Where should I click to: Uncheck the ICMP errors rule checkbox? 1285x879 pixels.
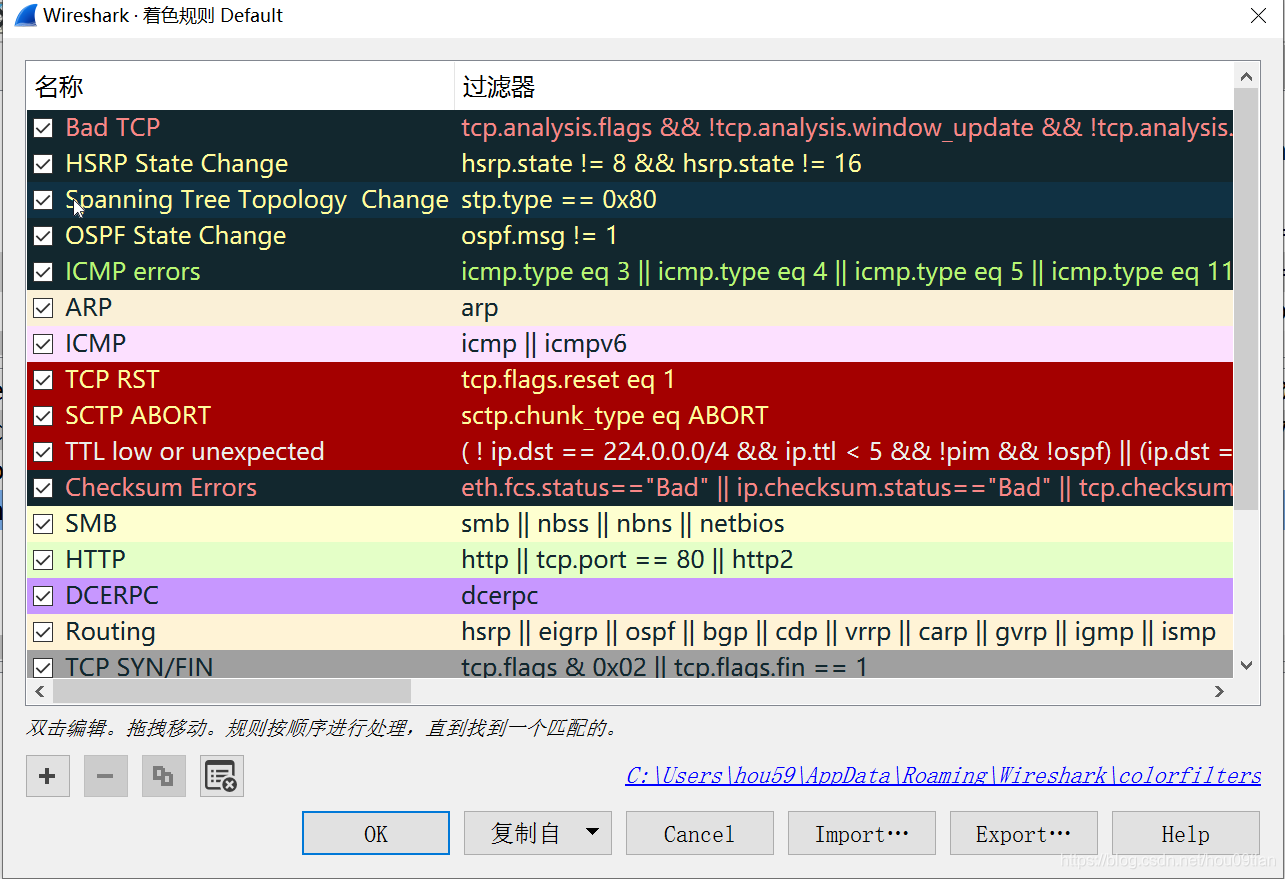pos(43,272)
